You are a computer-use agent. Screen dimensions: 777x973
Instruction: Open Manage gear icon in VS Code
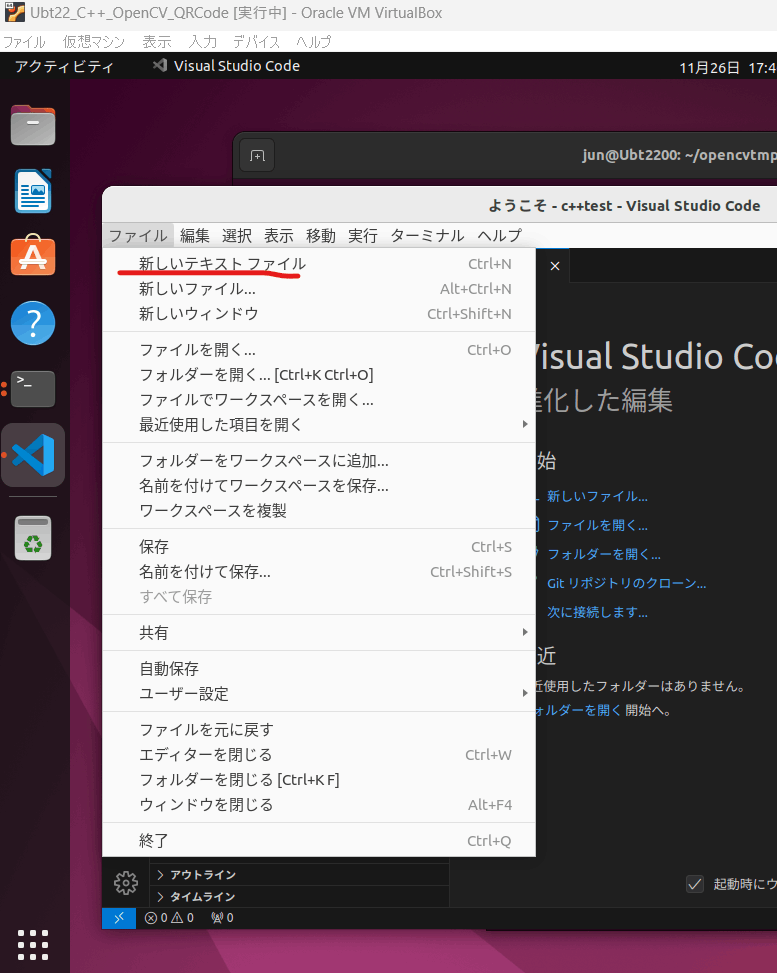click(x=126, y=882)
